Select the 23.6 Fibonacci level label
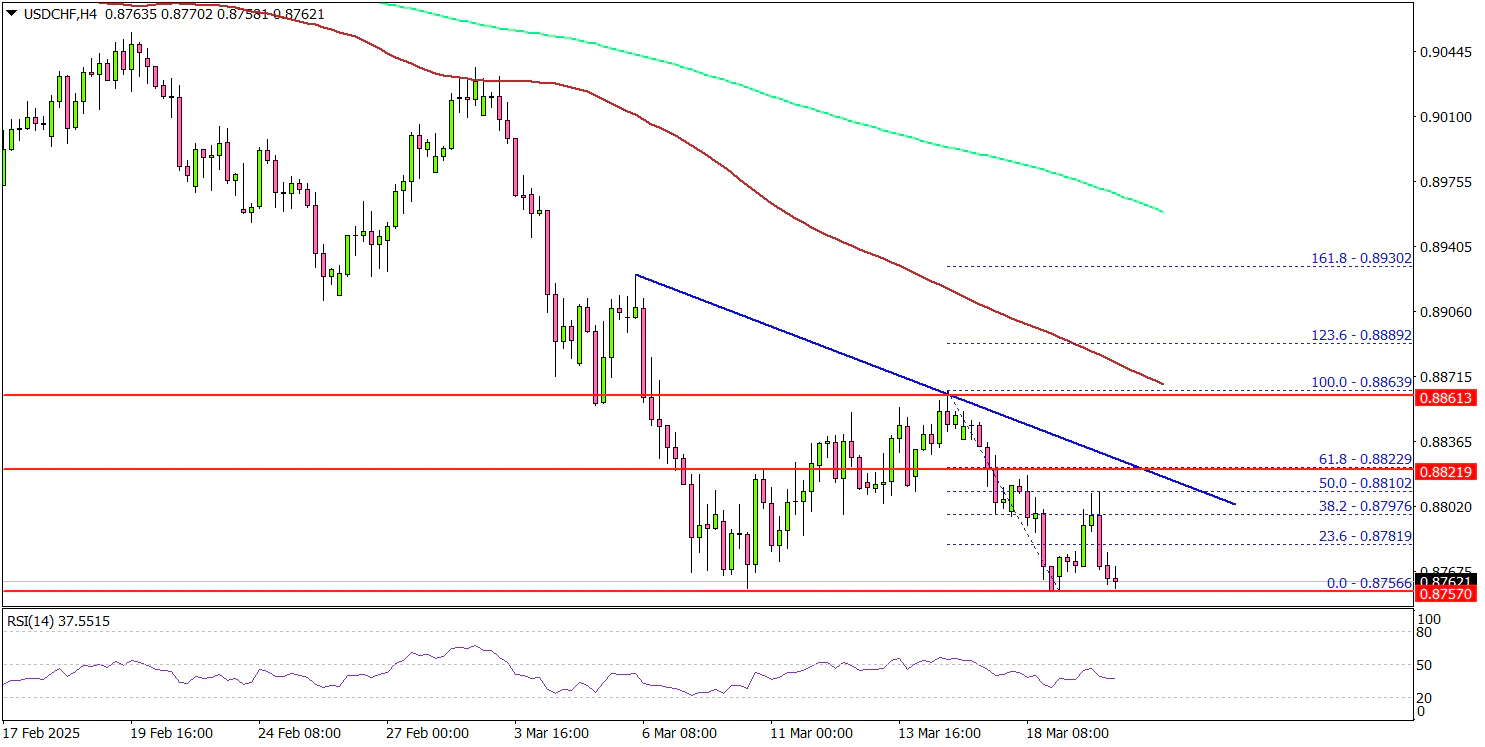 (1365, 537)
